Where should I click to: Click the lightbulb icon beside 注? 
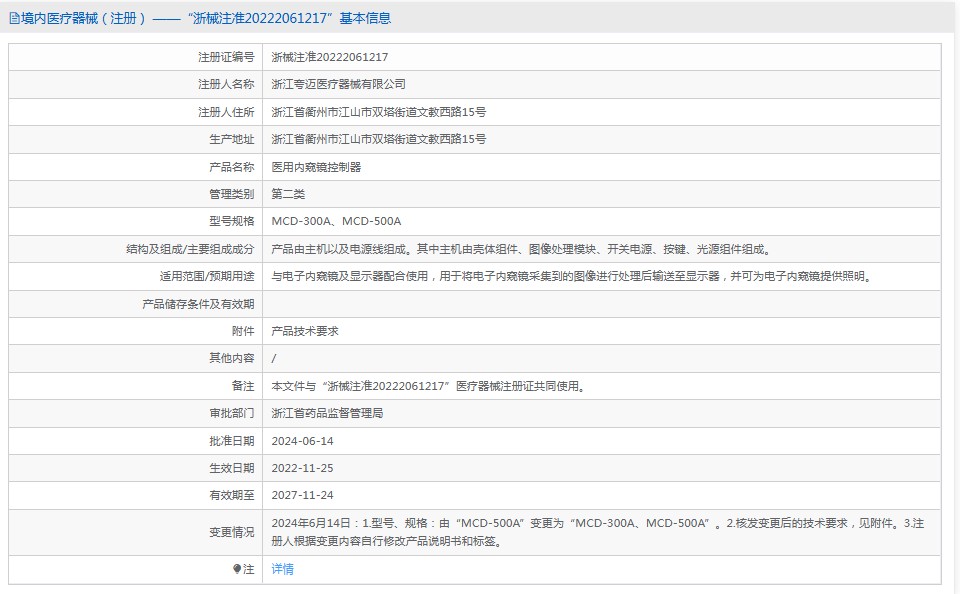237,569
